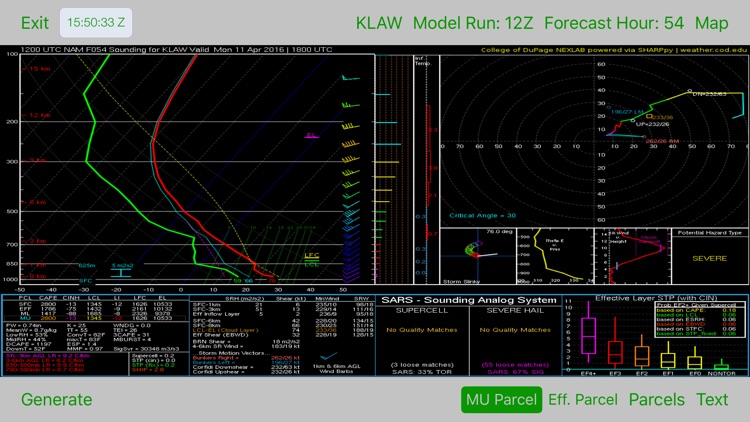
Task: Click the 'DN=232/63' hodograph label
Action: tap(709, 94)
